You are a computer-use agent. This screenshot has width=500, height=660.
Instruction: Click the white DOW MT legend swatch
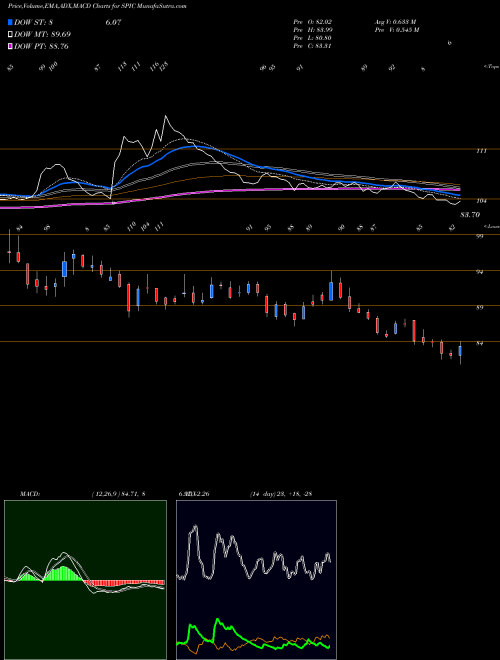click(11, 35)
